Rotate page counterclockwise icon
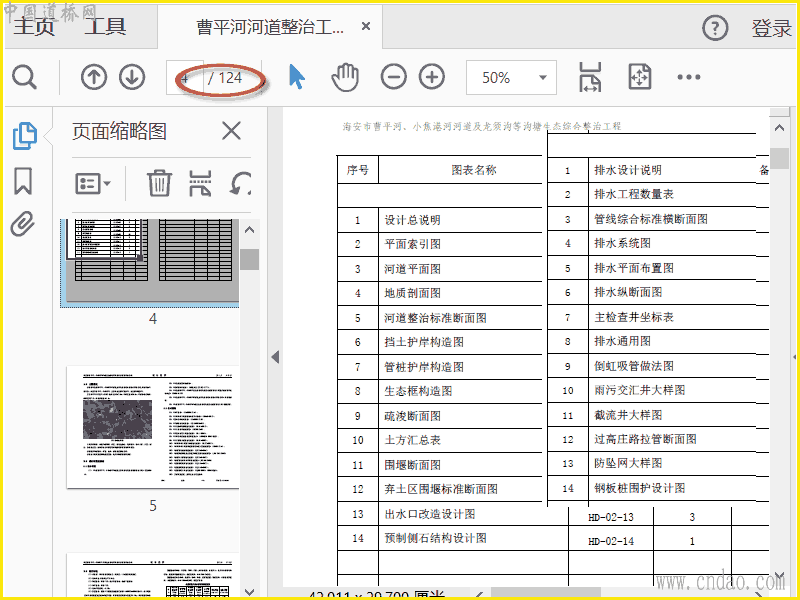Viewport: 800px width, 600px height. (x=240, y=183)
